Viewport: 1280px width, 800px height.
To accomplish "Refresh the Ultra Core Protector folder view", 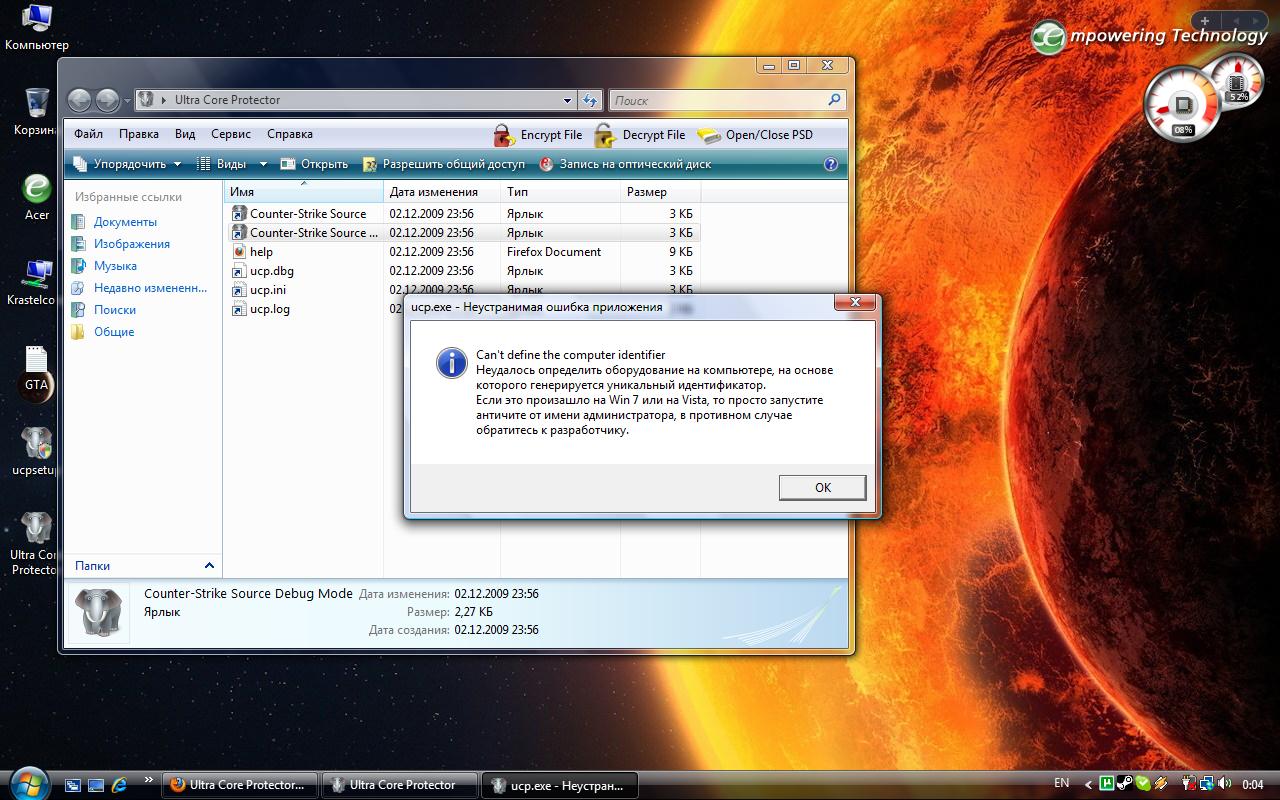I will [590, 100].
